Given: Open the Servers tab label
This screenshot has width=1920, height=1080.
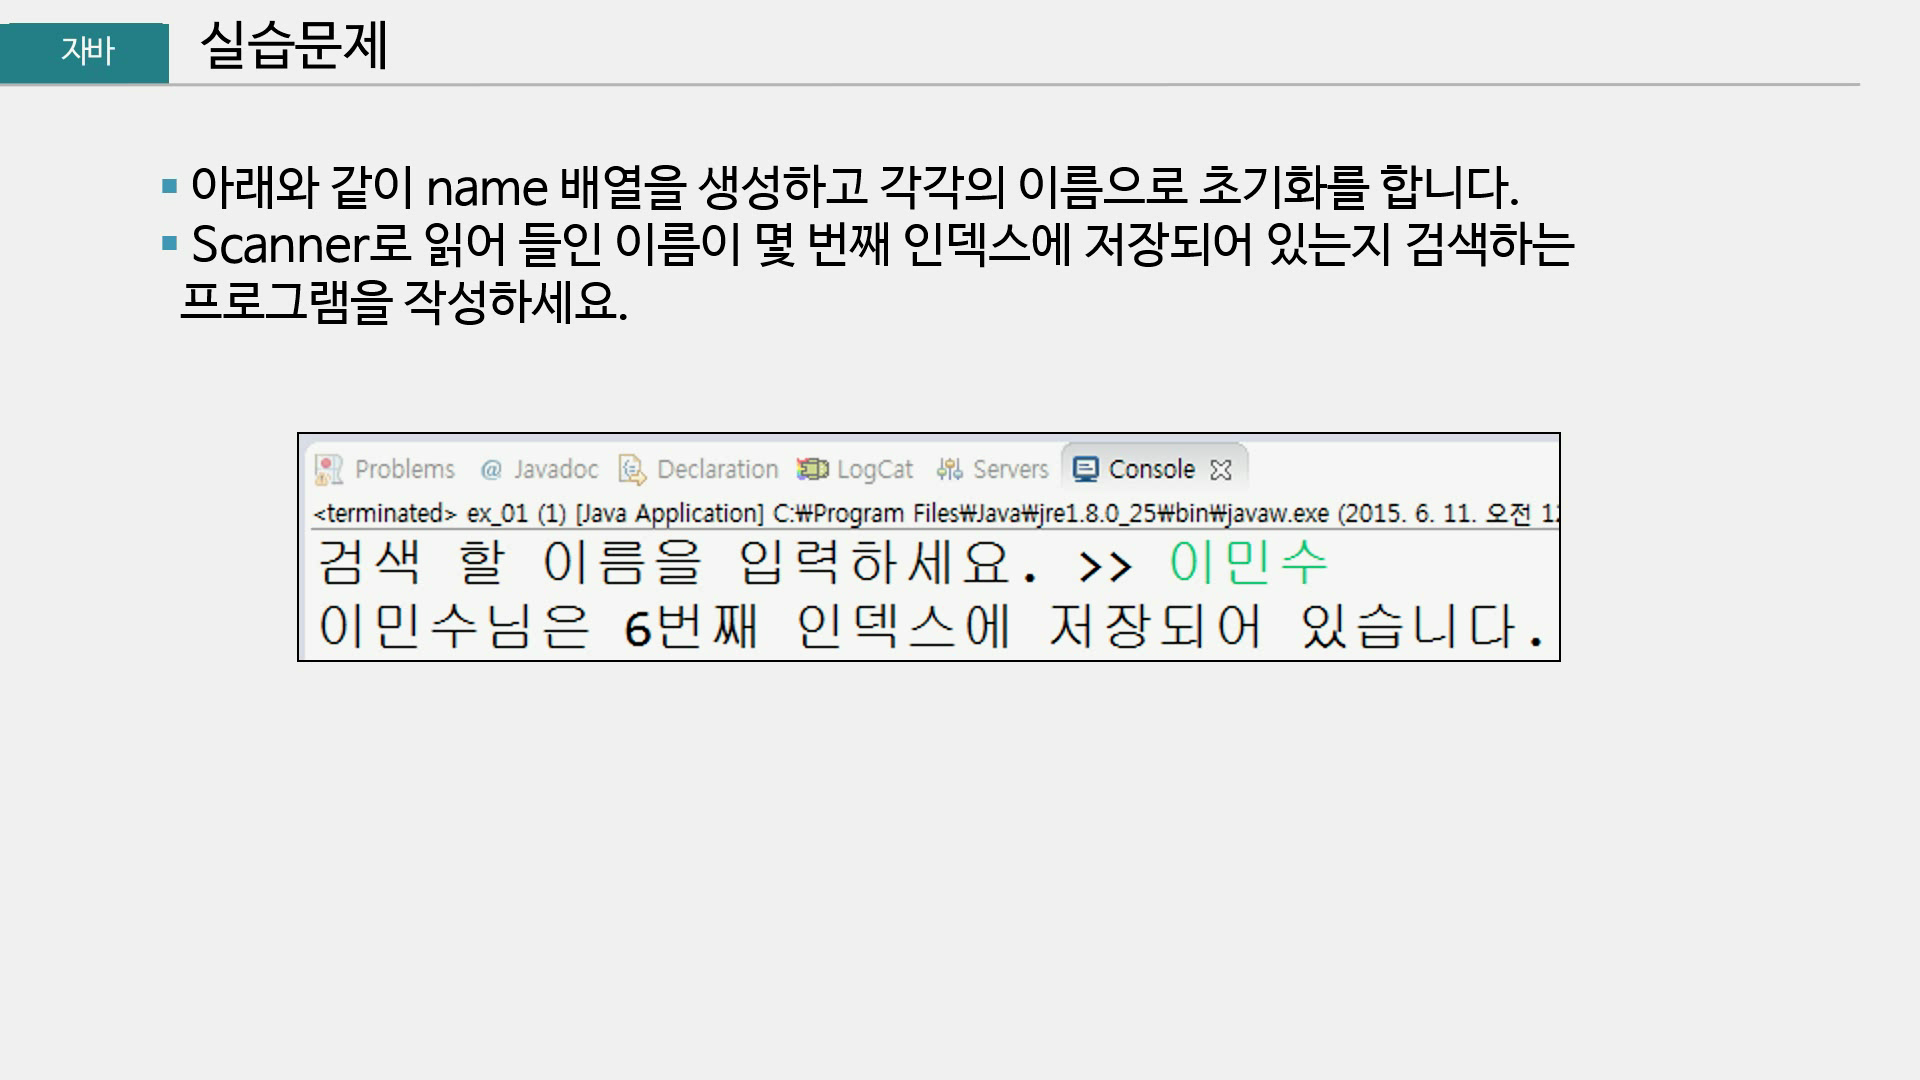Looking at the screenshot, I should coord(1010,469).
